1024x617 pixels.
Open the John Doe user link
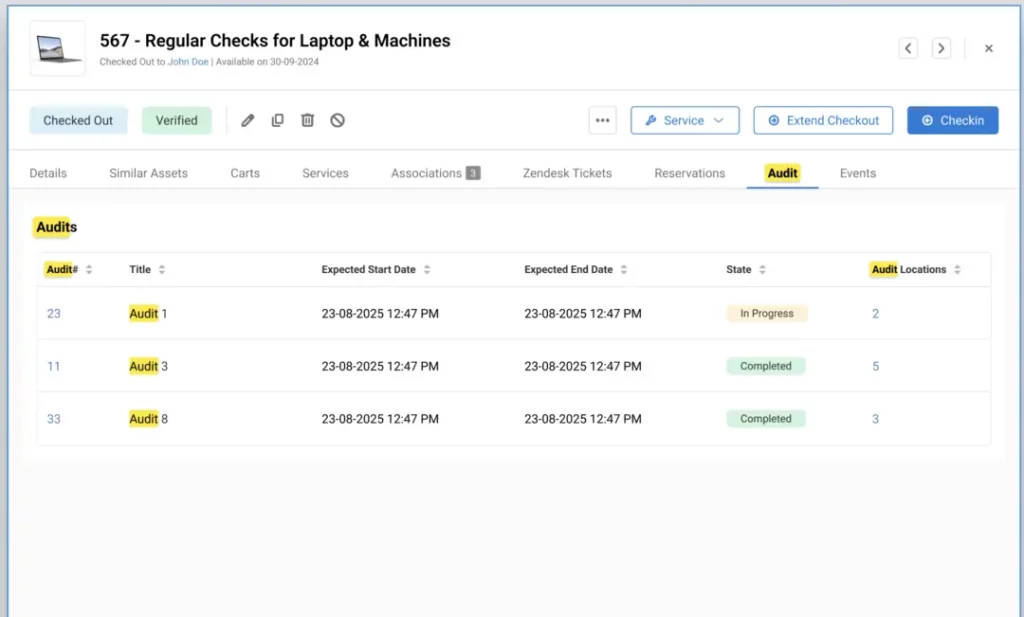(188, 62)
